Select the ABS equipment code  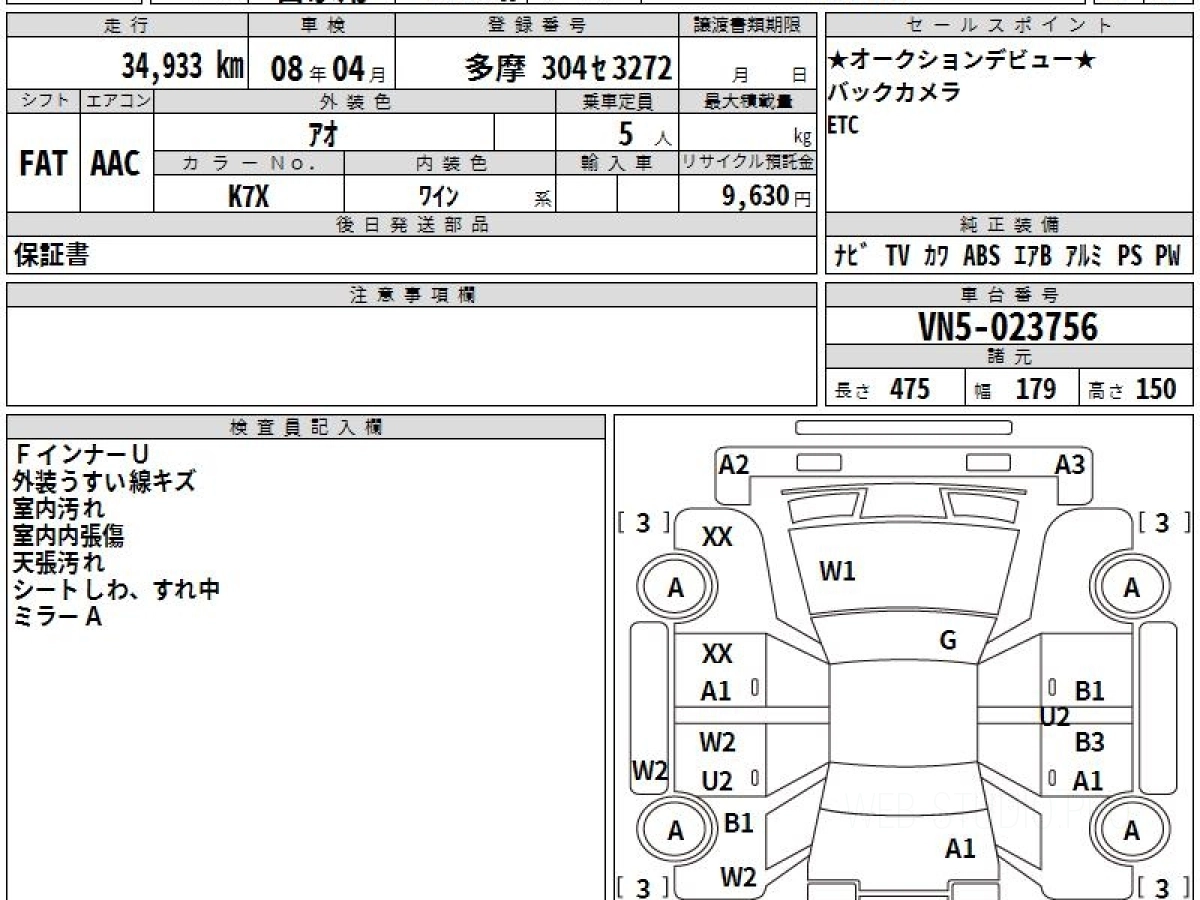(981, 257)
